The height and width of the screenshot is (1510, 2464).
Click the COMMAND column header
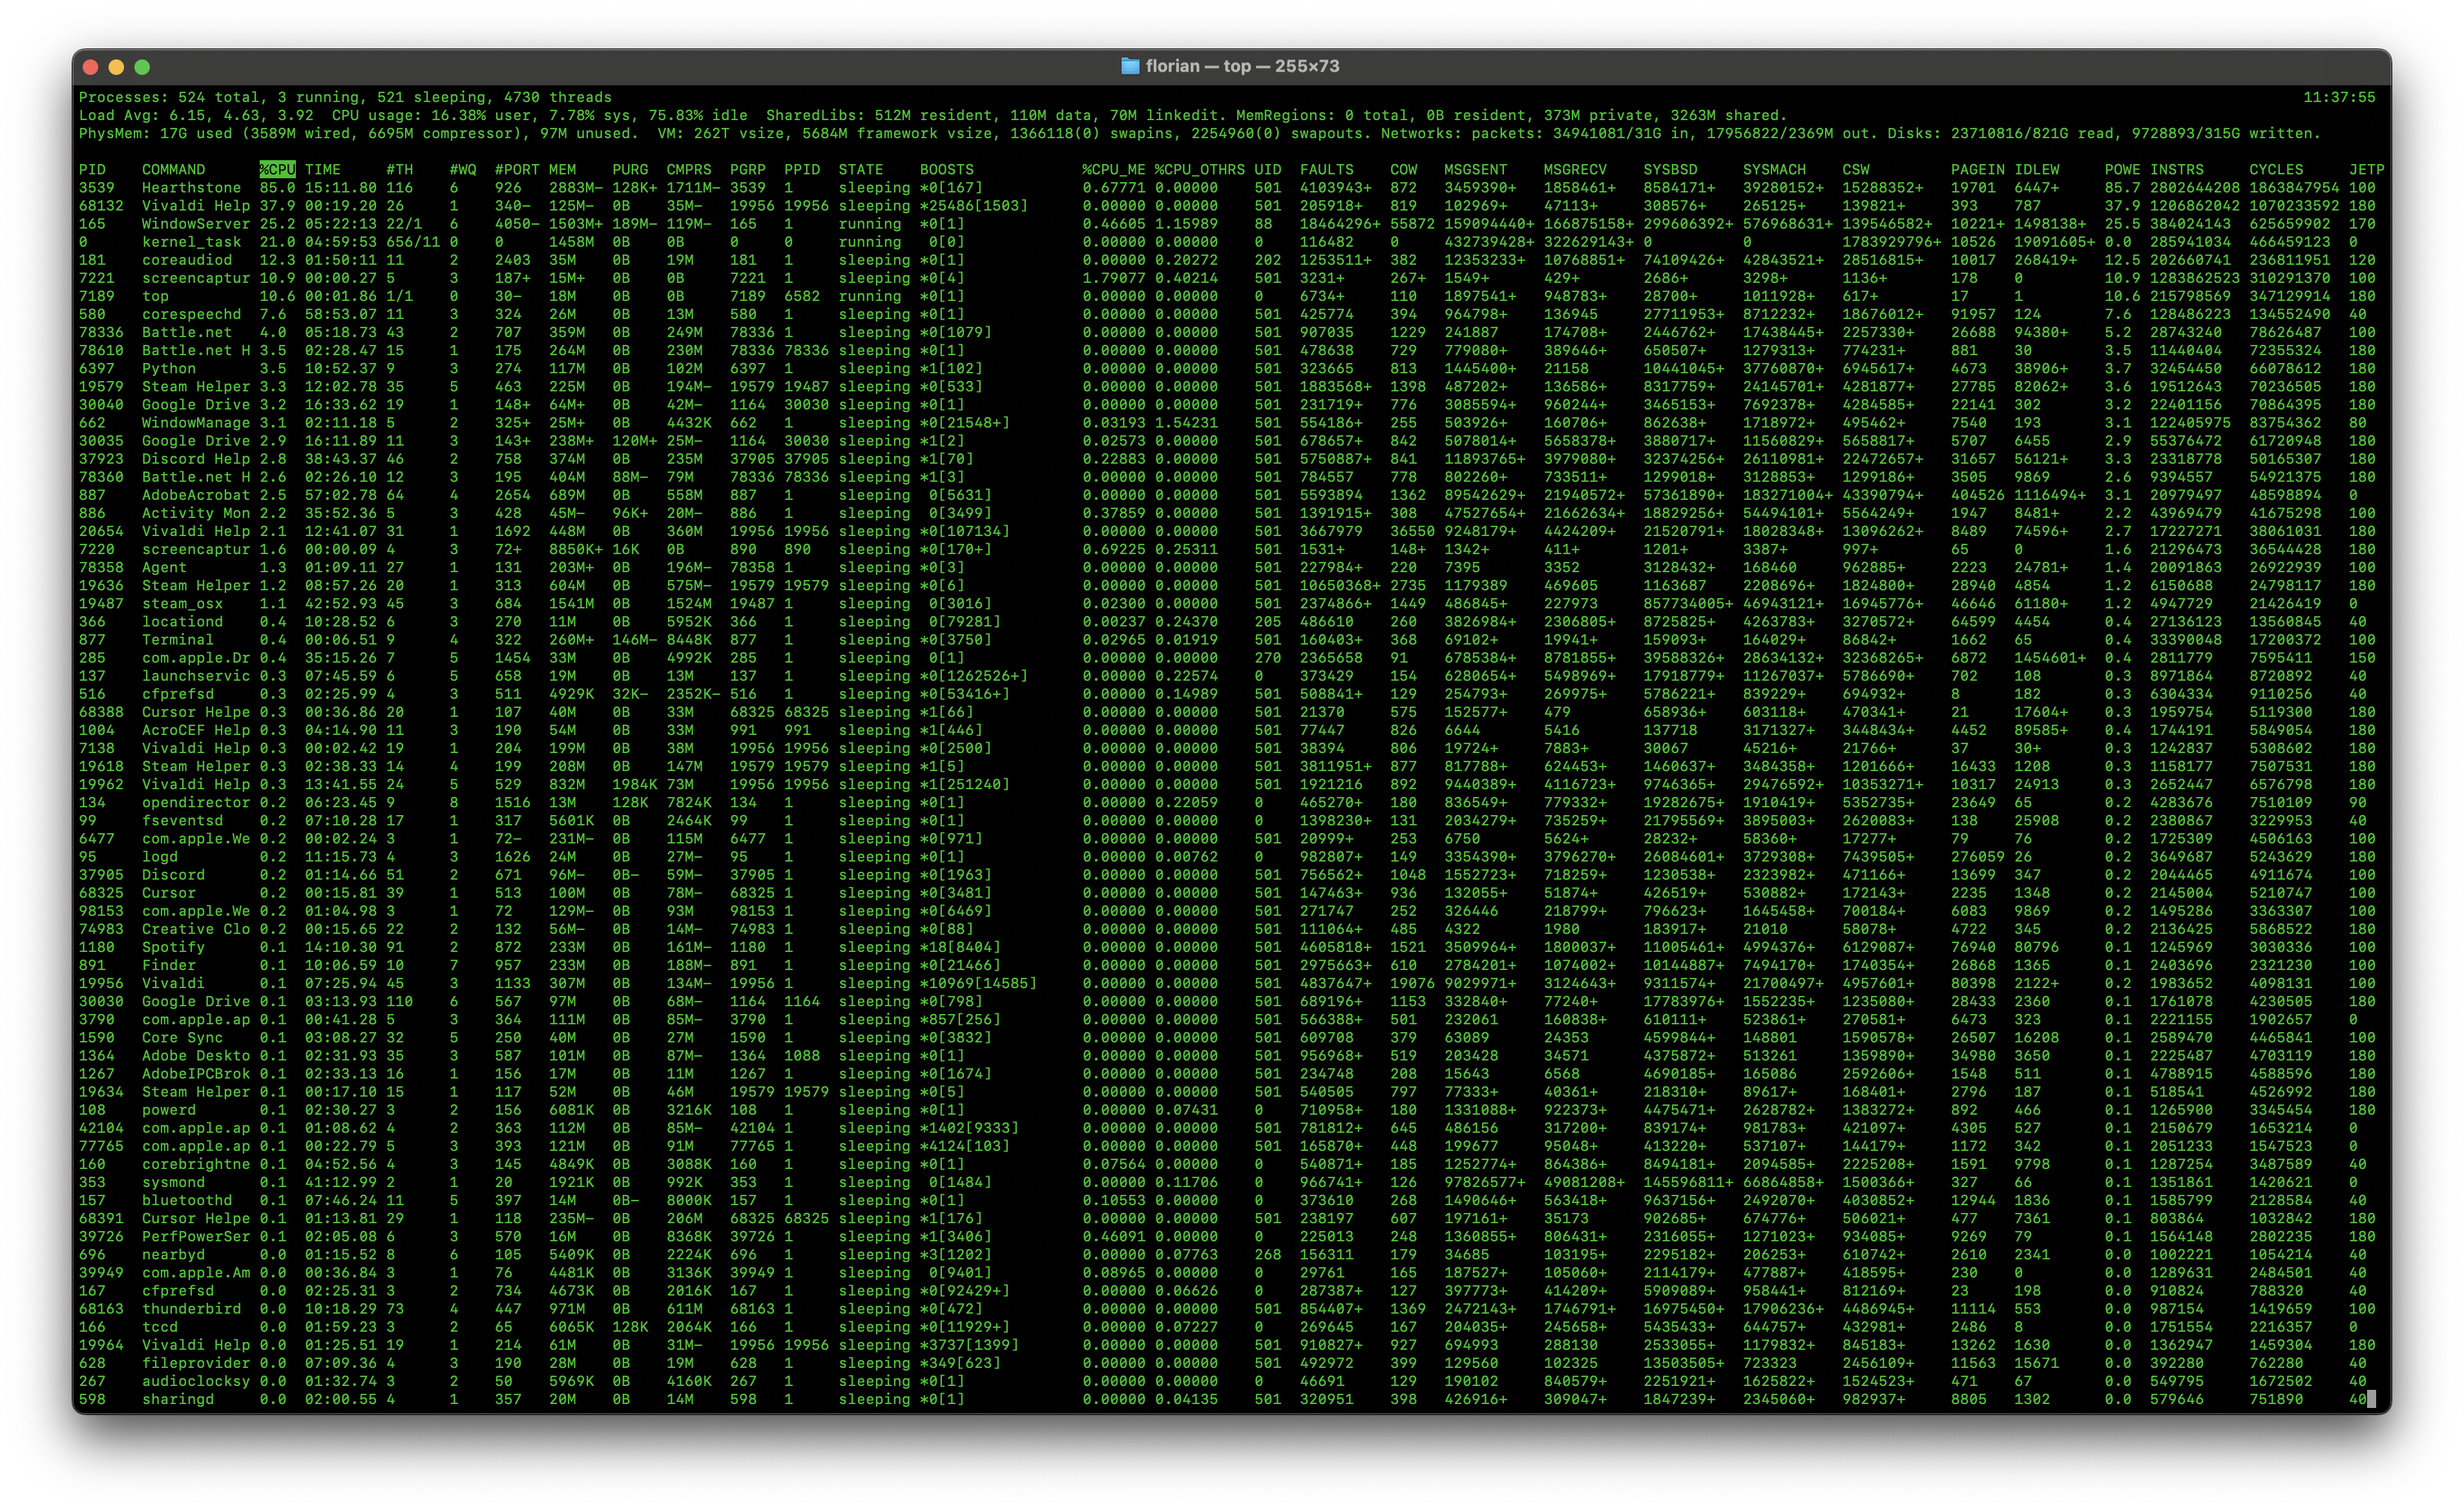click(x=173, y=169)
